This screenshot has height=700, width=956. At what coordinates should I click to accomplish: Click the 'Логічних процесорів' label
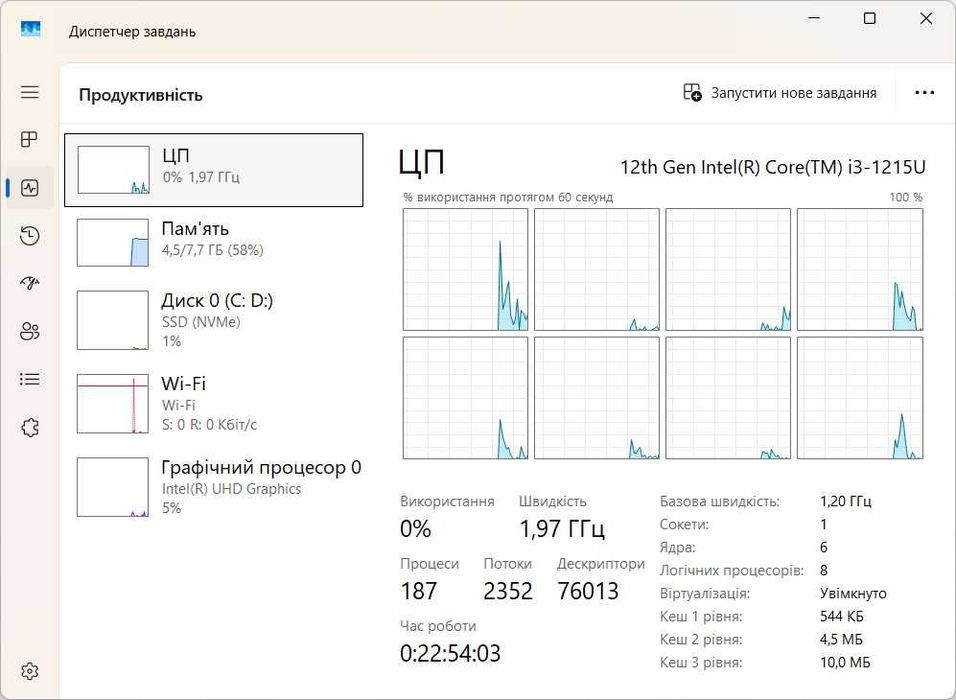731,571
